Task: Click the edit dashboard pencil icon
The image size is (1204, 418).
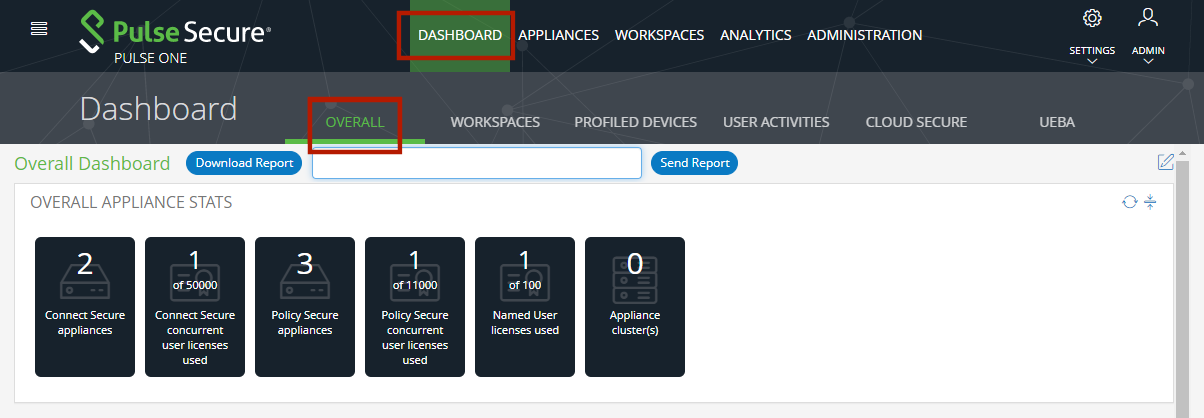Action: point(1165,162)
